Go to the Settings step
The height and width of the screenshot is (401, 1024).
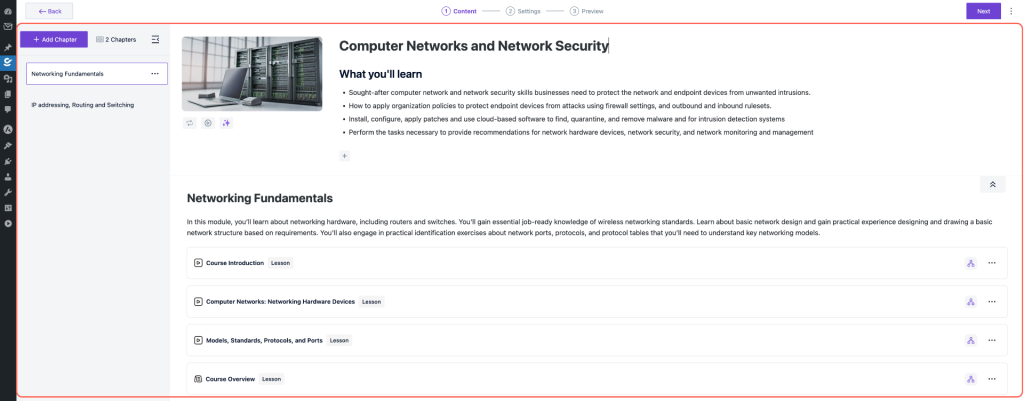(523, 11)
